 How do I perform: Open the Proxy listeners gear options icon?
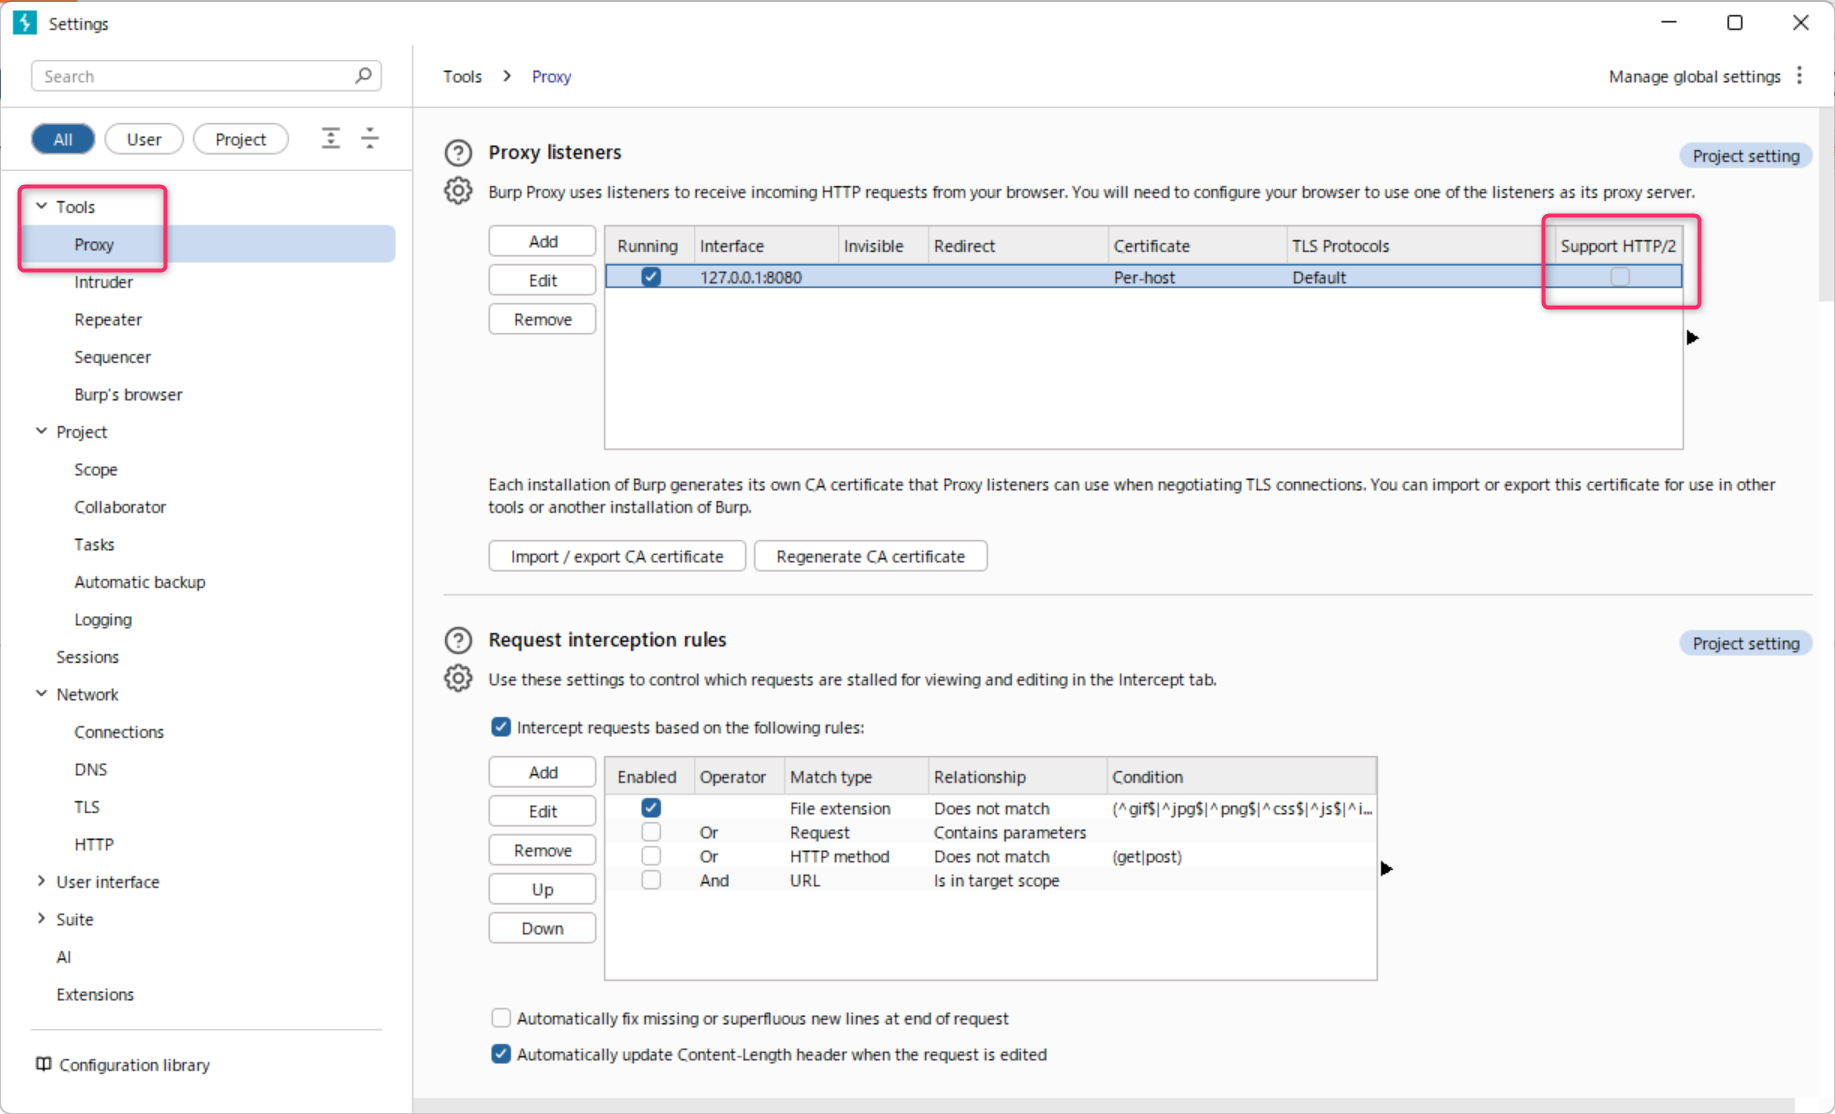pyautogui.click(x=458, y=191)
